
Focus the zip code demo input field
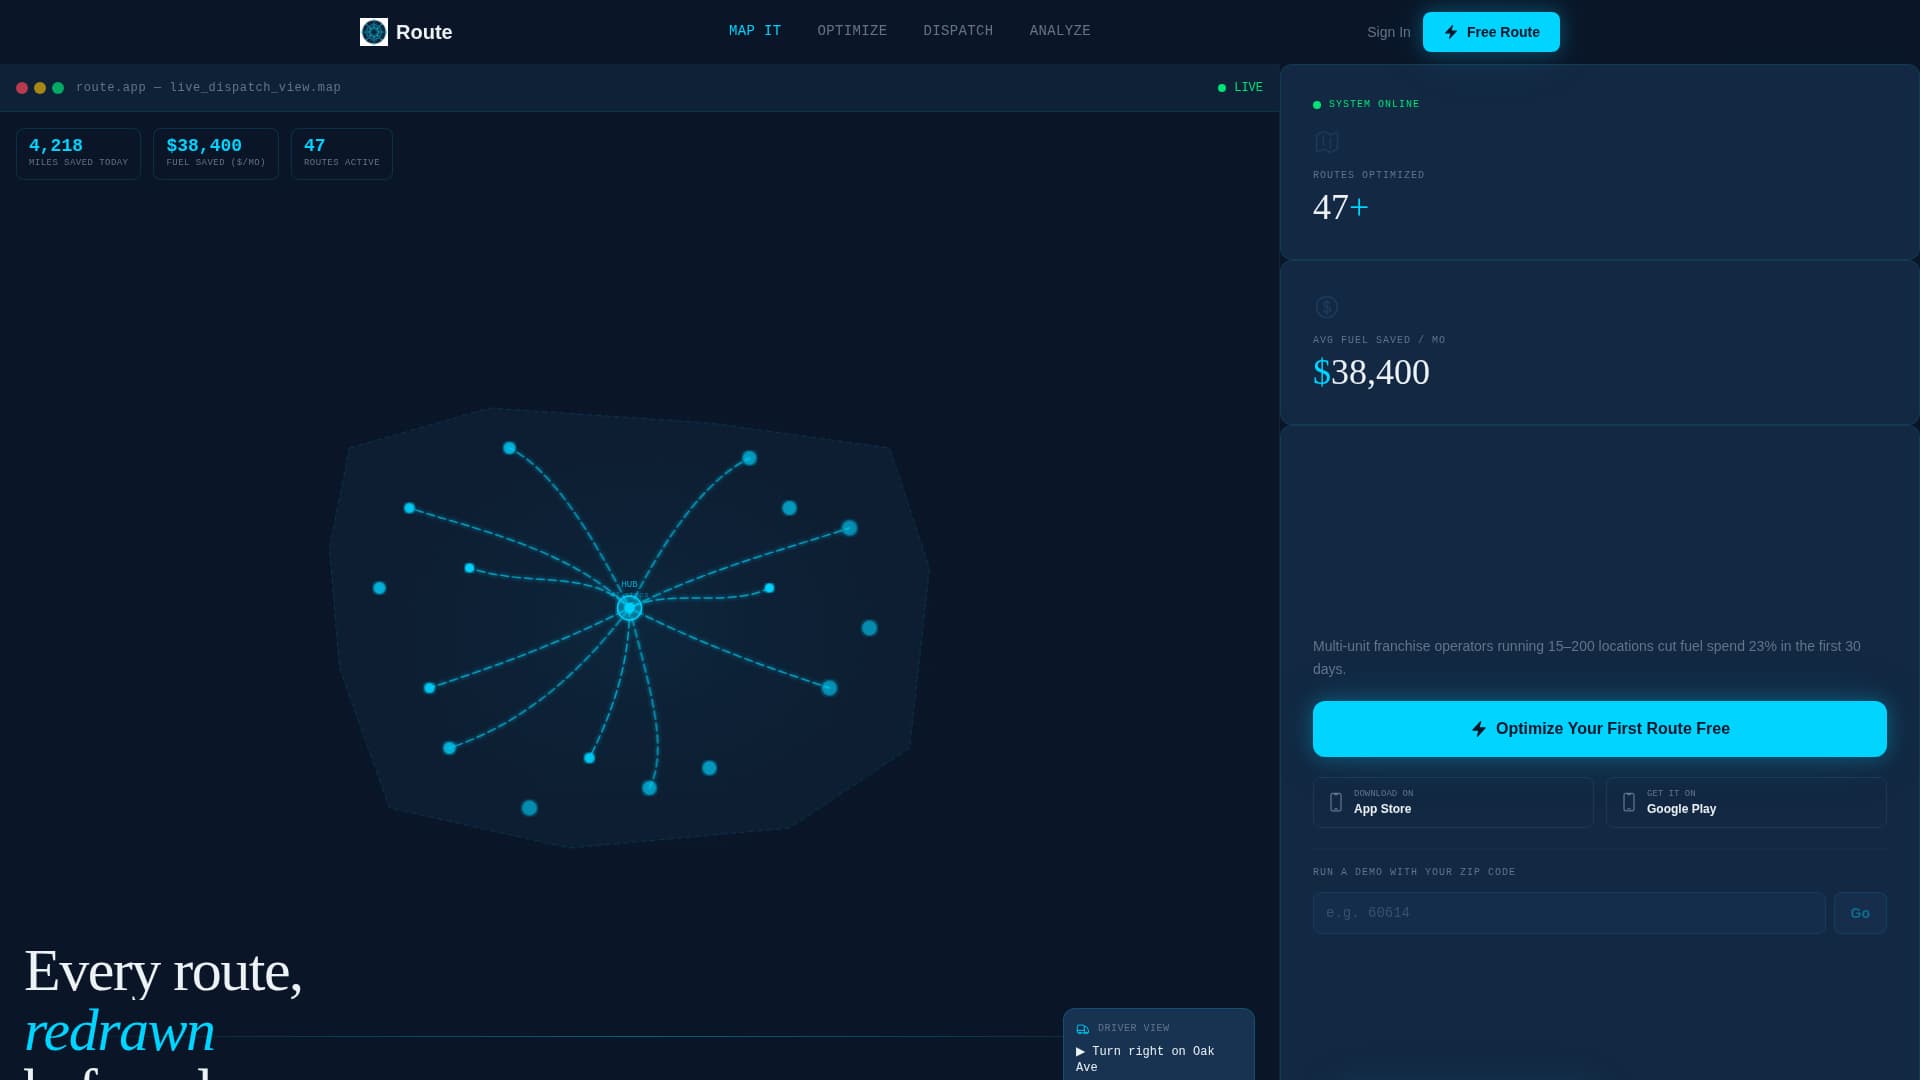tap(1569, 913)
